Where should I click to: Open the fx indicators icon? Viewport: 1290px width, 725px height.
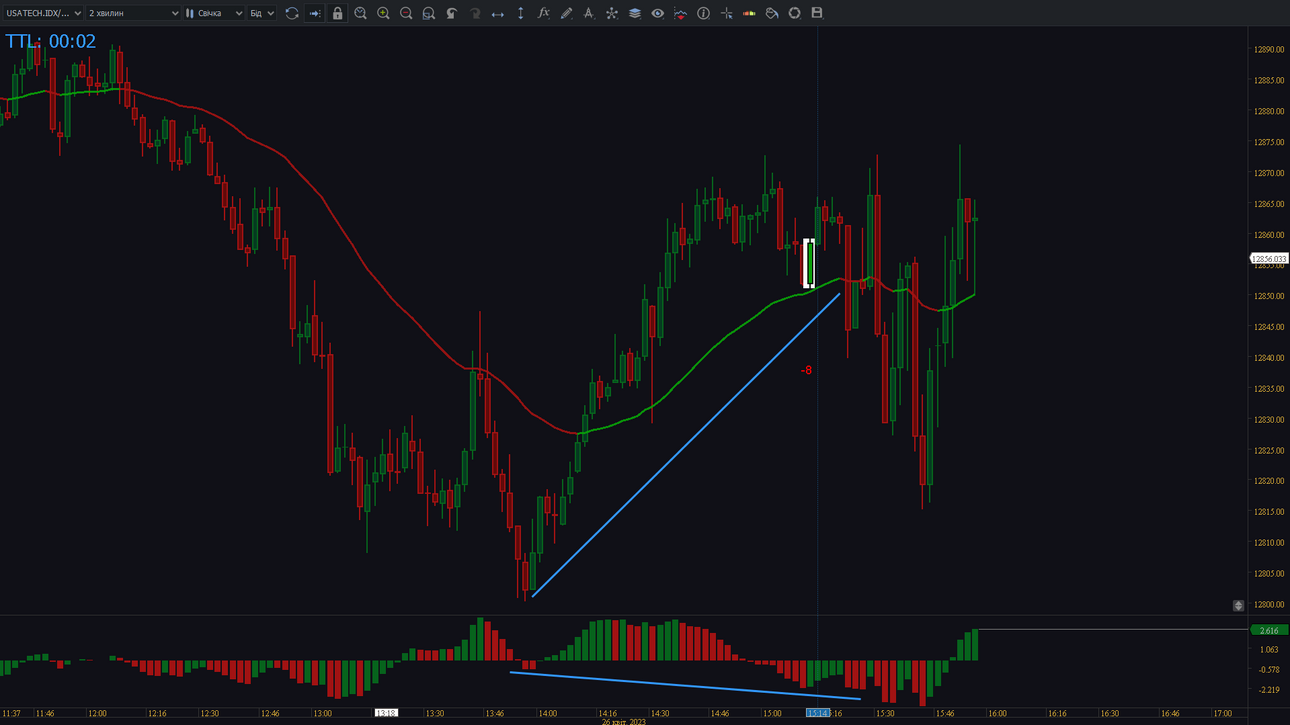click(x=544, y=13)
